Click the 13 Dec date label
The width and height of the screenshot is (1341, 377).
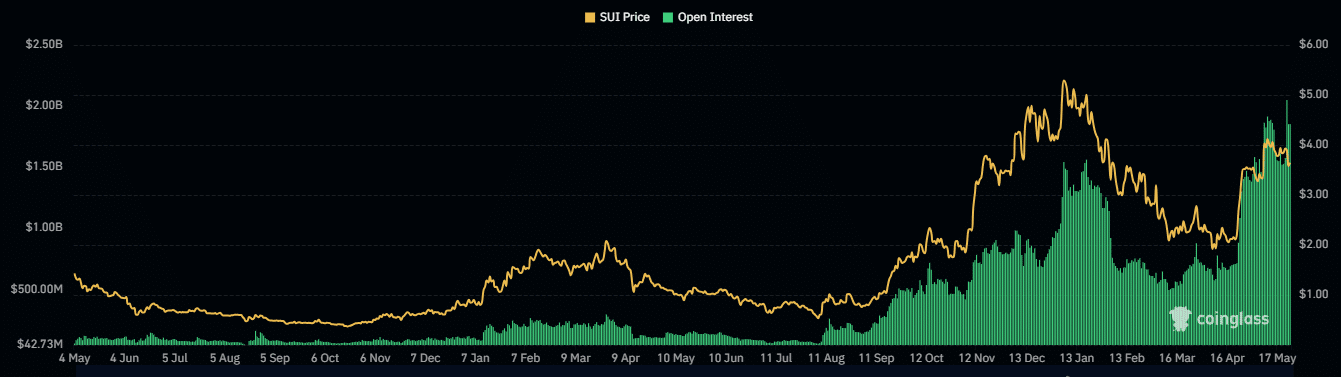1026,357
